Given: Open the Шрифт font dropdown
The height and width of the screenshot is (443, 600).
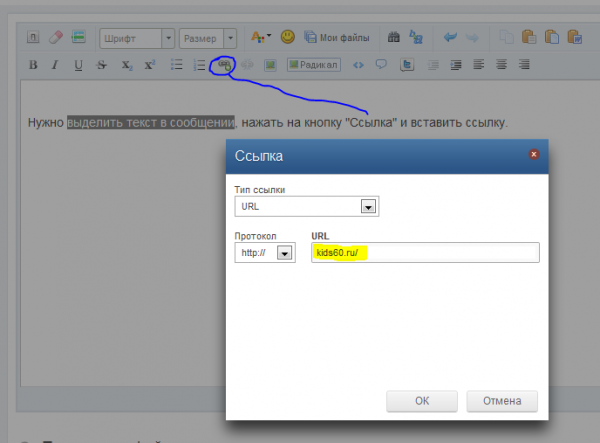Looking at the screenshot, I should [166, 38].
